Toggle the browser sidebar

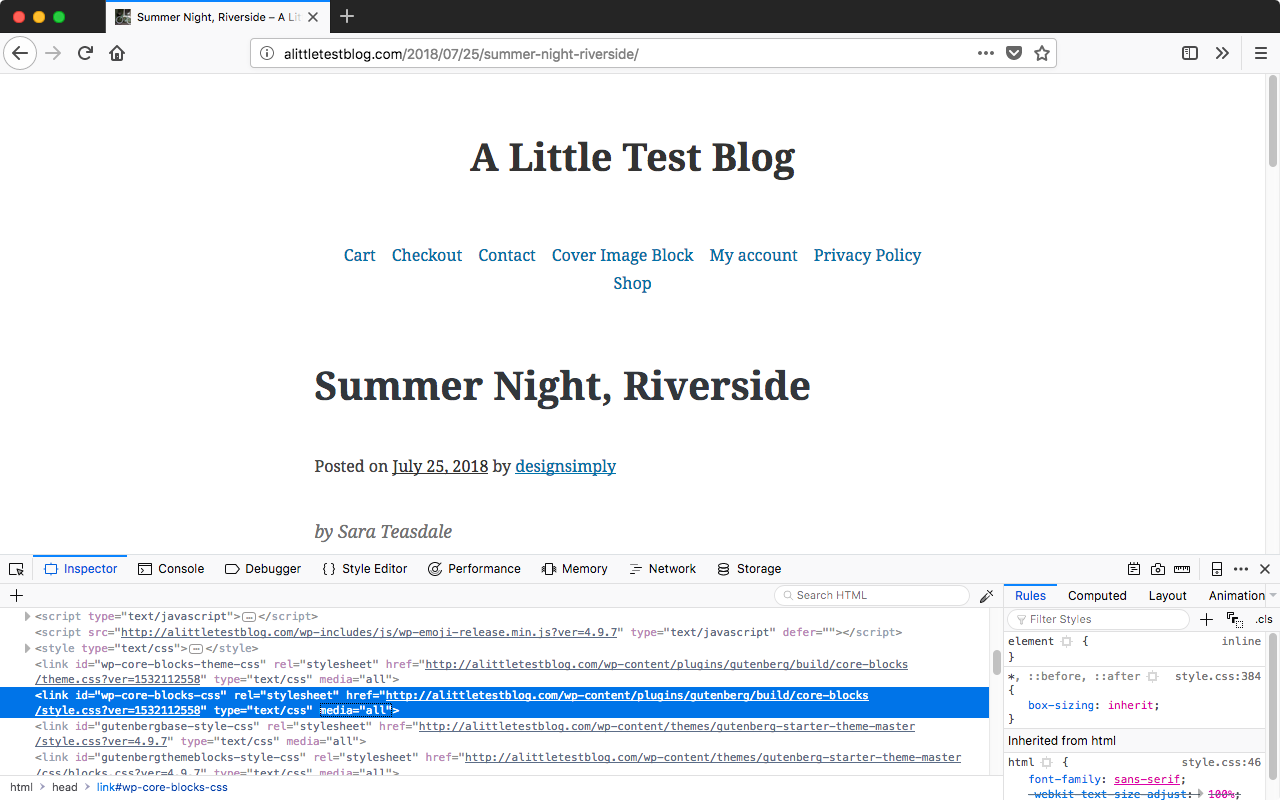point(1190,53)
